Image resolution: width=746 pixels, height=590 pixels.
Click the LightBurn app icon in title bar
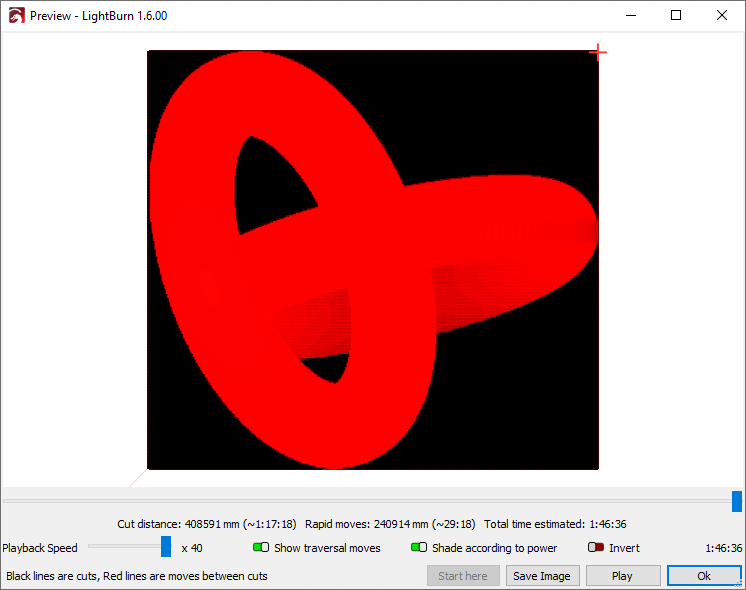point(16,16)
